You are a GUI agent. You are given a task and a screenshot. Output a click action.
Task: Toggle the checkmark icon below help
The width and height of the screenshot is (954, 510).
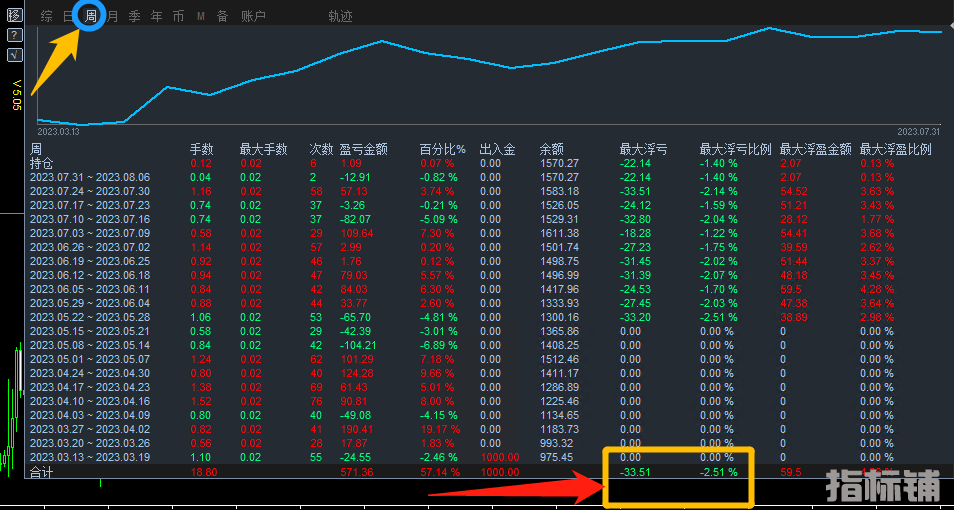(14, 54)
